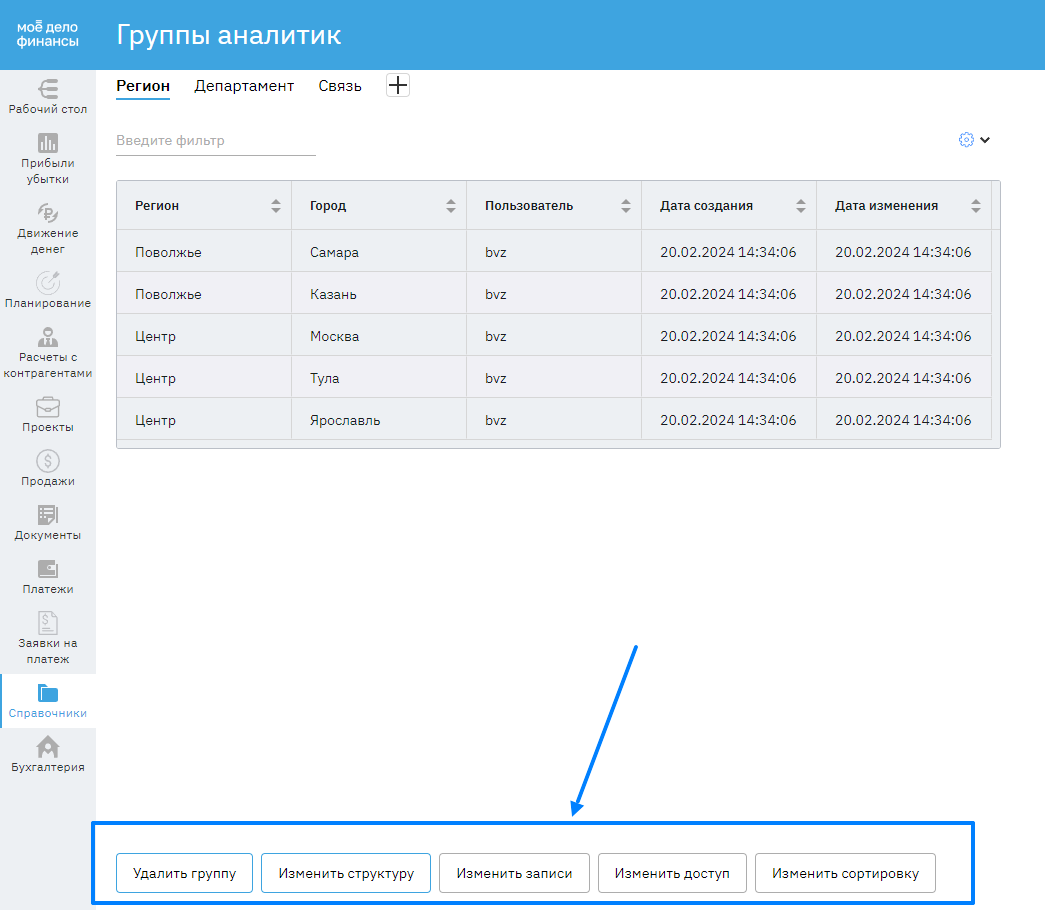Focus the Введите фильтр input field
This screenshot has width=1045, height=910.
pyautogui.click(x=215, y=141)
